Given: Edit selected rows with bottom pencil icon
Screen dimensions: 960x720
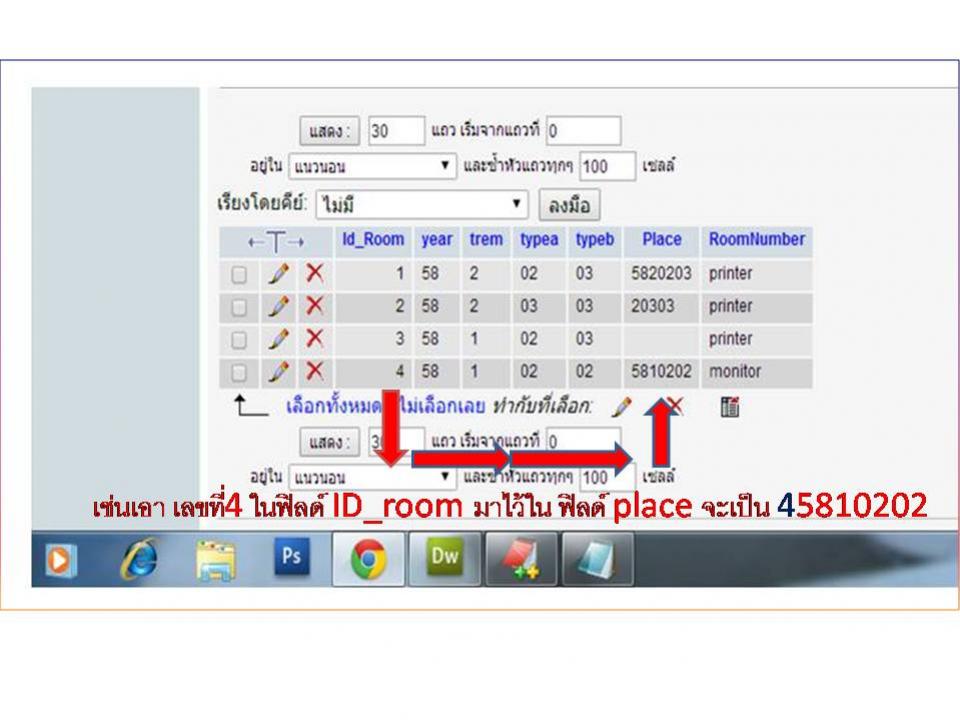Looking at the screenshot, I should click(621, 407).
